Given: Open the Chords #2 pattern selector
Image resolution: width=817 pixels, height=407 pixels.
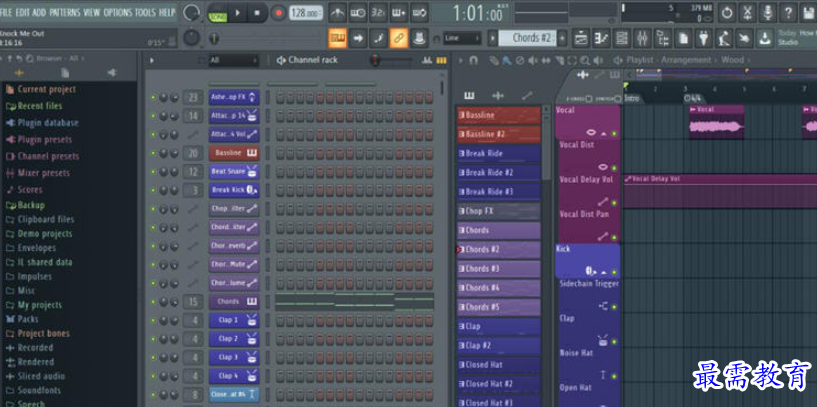Looking at the screenshot, I should (528, 38).
